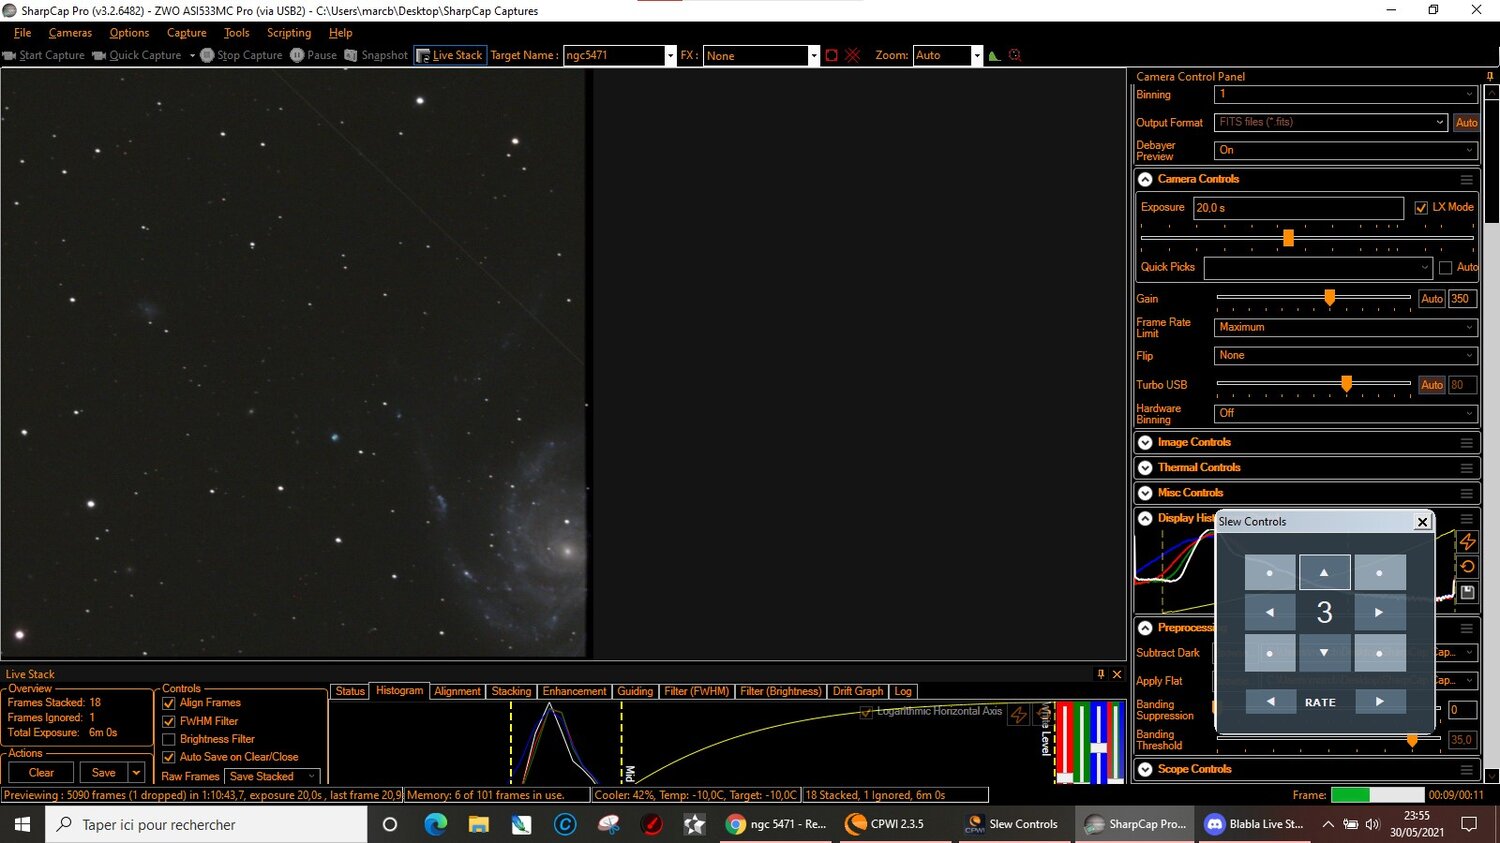Switch to the Enhancement tab
1500x843 pixels.
pos(574,691)
